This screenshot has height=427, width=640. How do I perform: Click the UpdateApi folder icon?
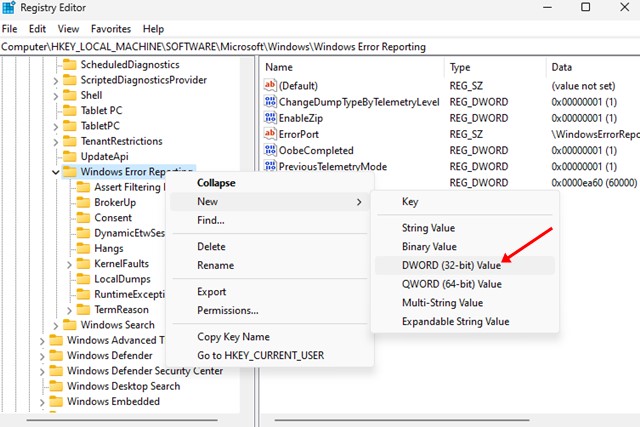pyautogui.click(x=69, y=156)
